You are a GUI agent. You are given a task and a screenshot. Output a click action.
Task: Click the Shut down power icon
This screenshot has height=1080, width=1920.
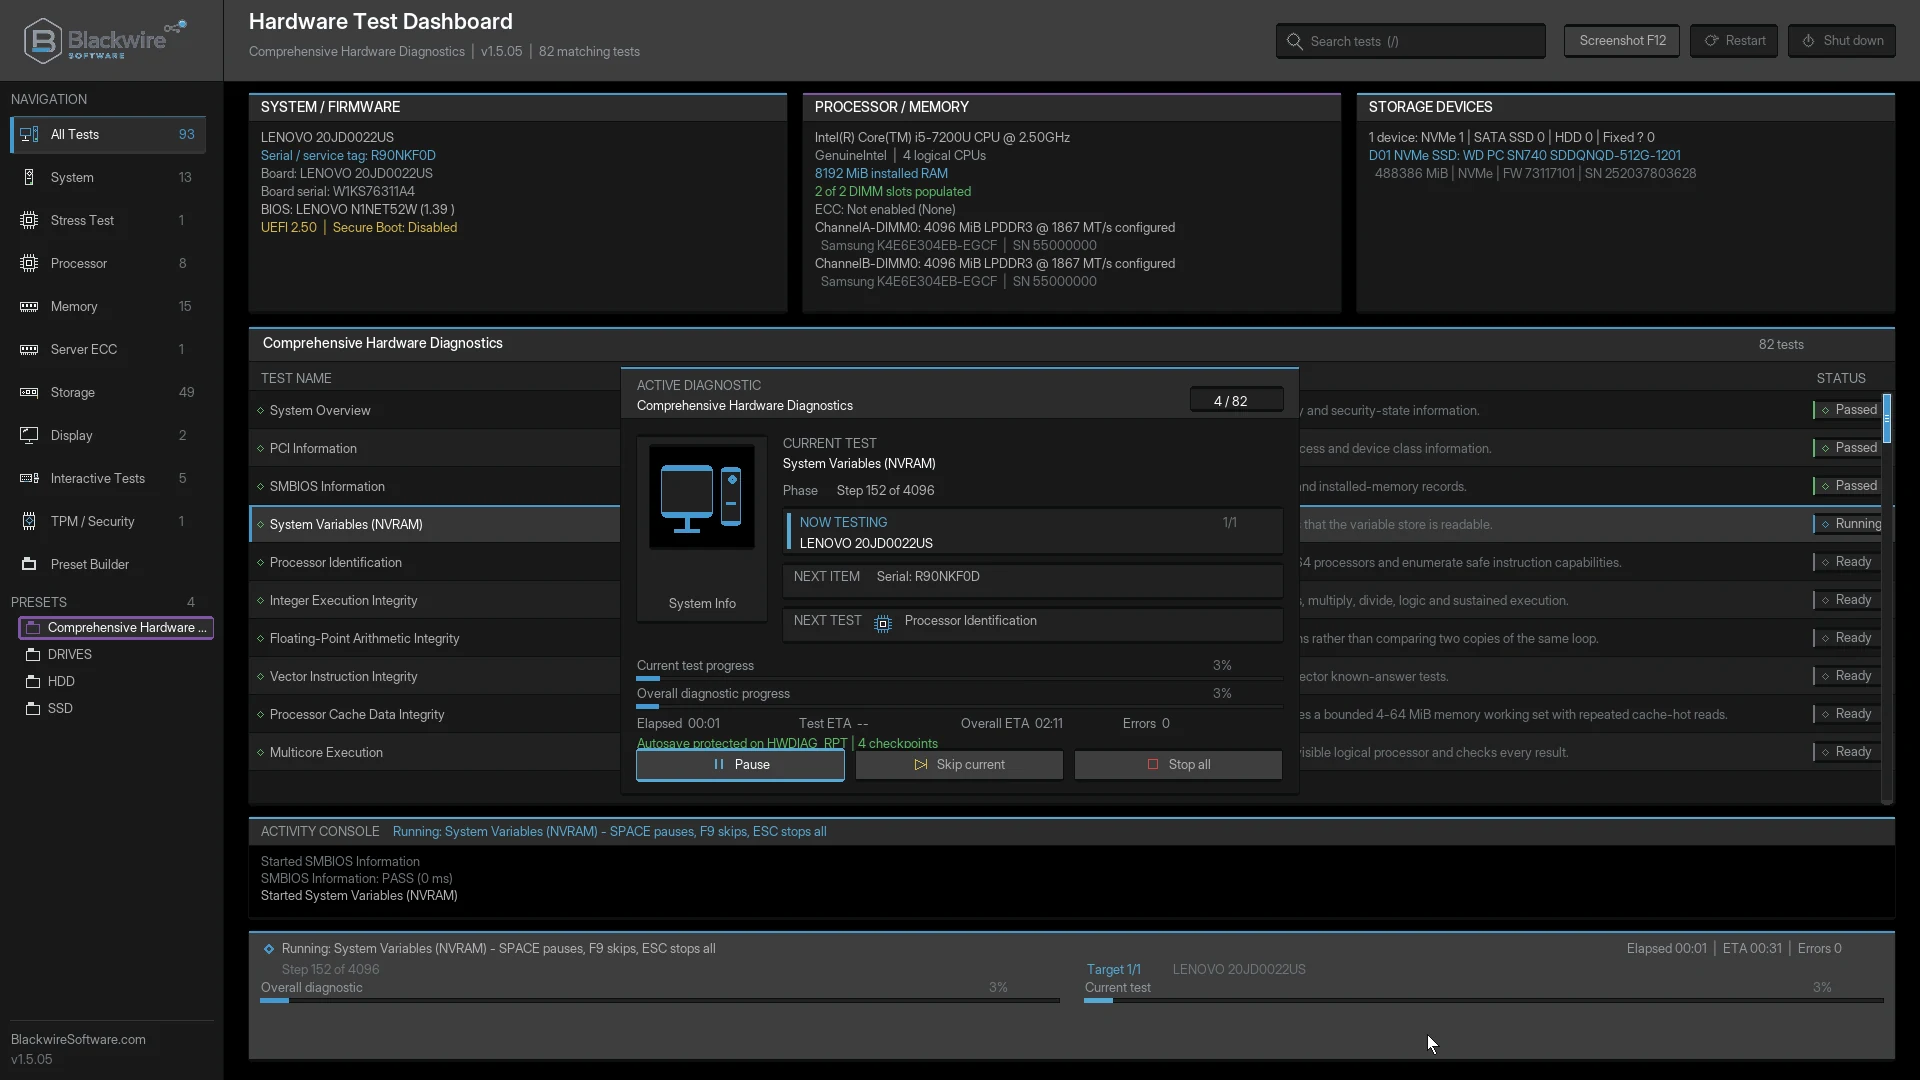[1808, 41]
